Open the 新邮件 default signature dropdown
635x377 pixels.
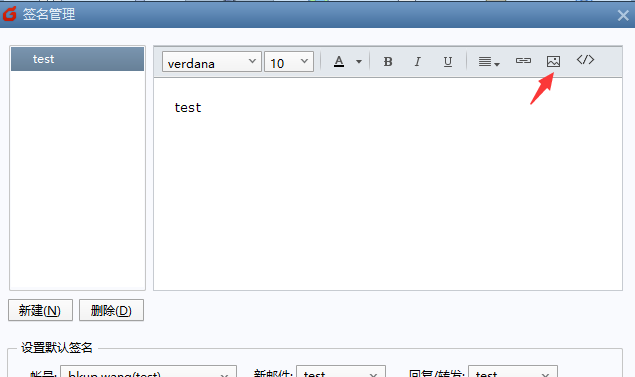tap(341, 372)
